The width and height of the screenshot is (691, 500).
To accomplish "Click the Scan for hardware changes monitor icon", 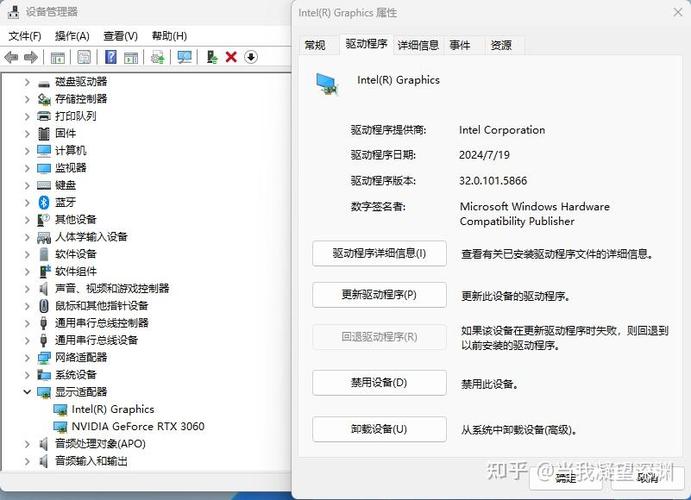I will click(x=184, y=57).
